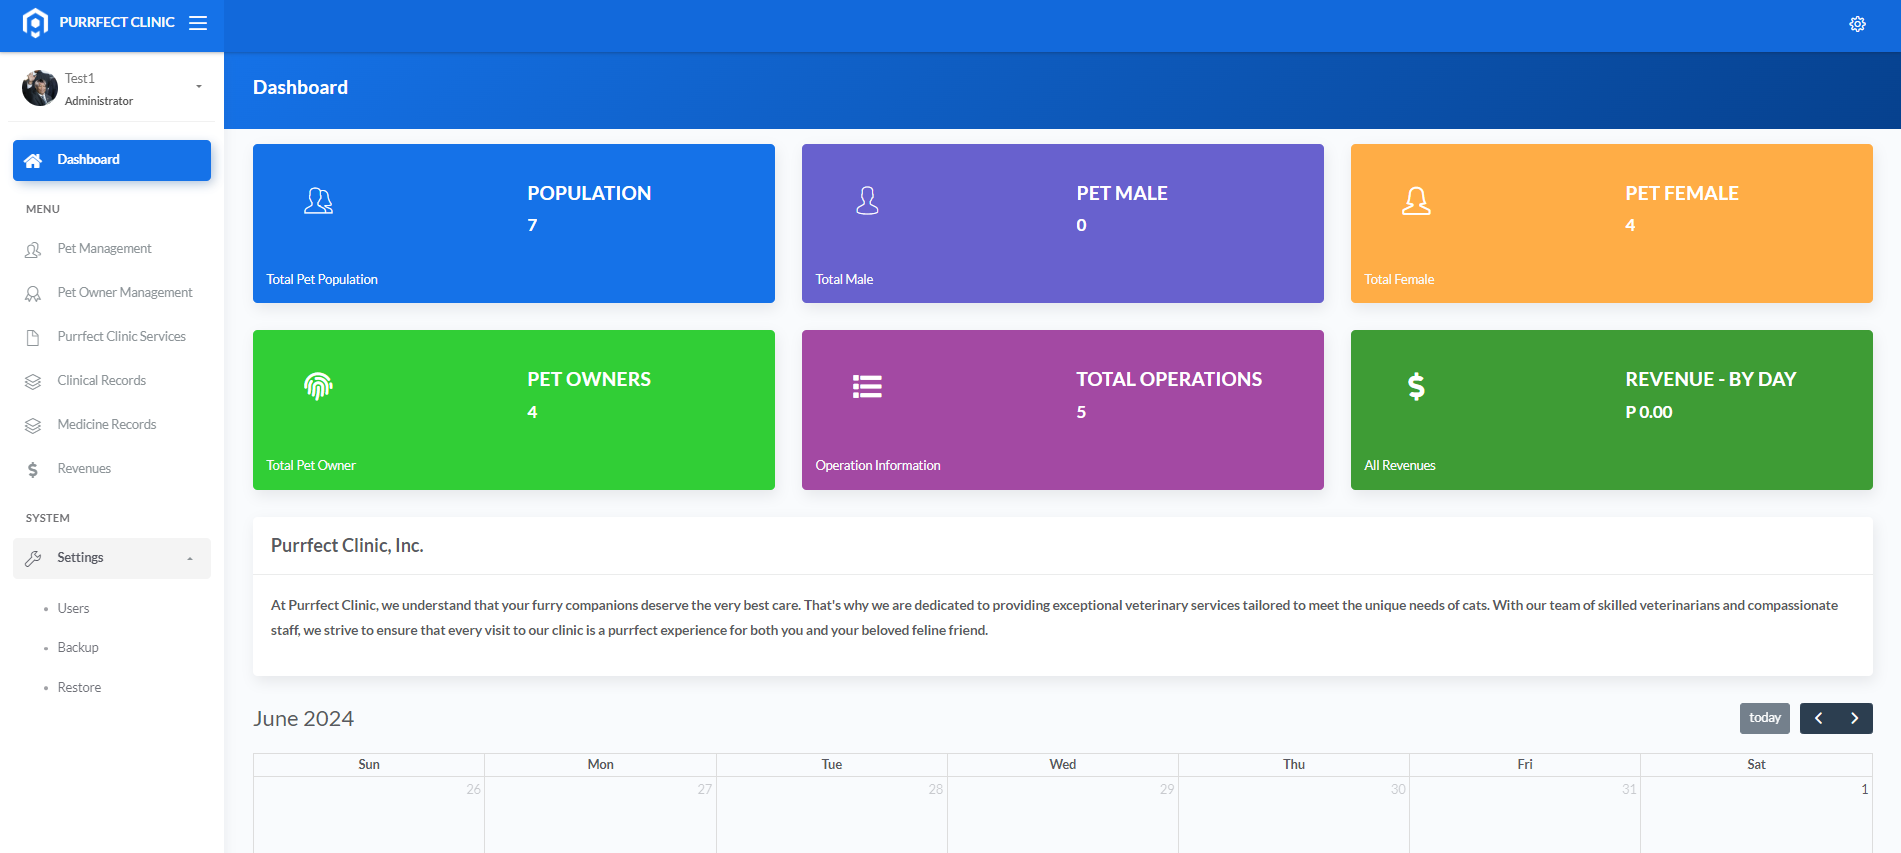1901x853 pixels.
Task: Click Operation Information label
Action: pyautogui.click(x=878, y=465)
